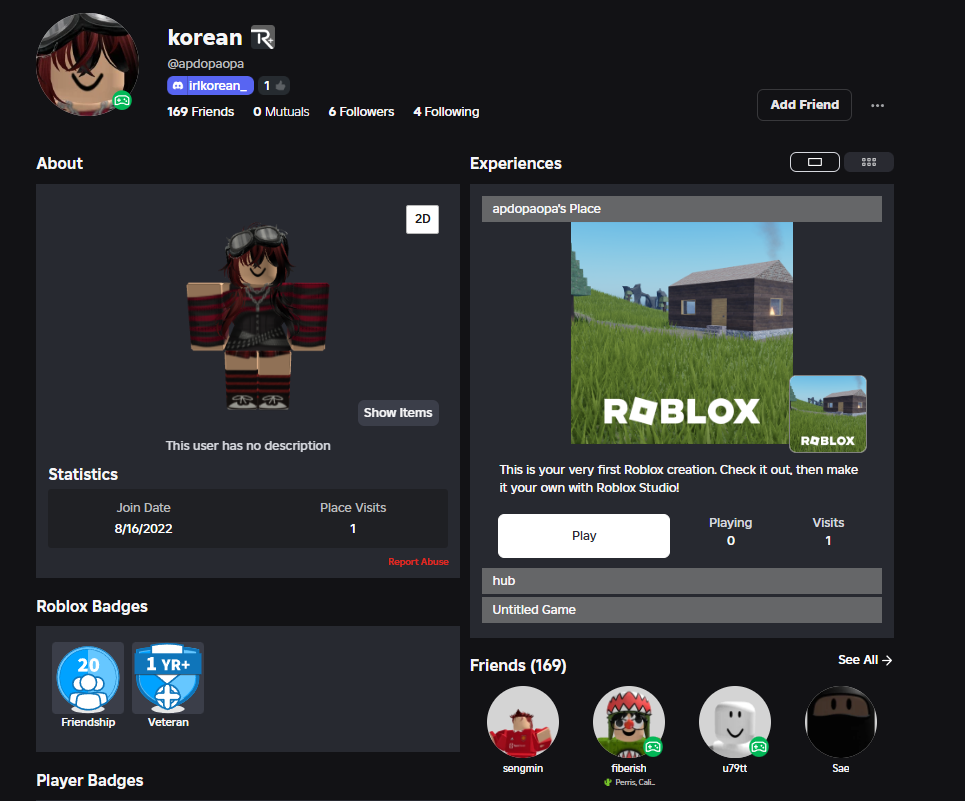Select the Veteran 1 YR+ badge
Screen dimensions: 965x801
[168, 685]
